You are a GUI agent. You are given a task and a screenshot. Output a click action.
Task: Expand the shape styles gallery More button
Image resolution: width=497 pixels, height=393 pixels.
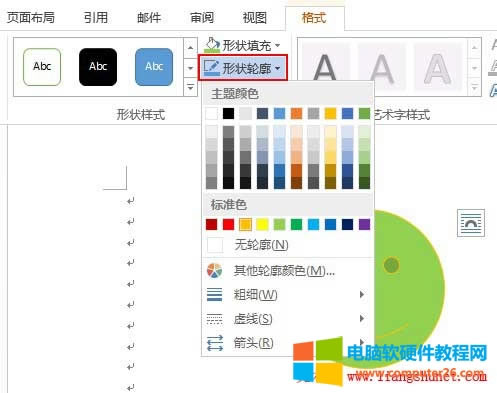(x=190, y=88)
